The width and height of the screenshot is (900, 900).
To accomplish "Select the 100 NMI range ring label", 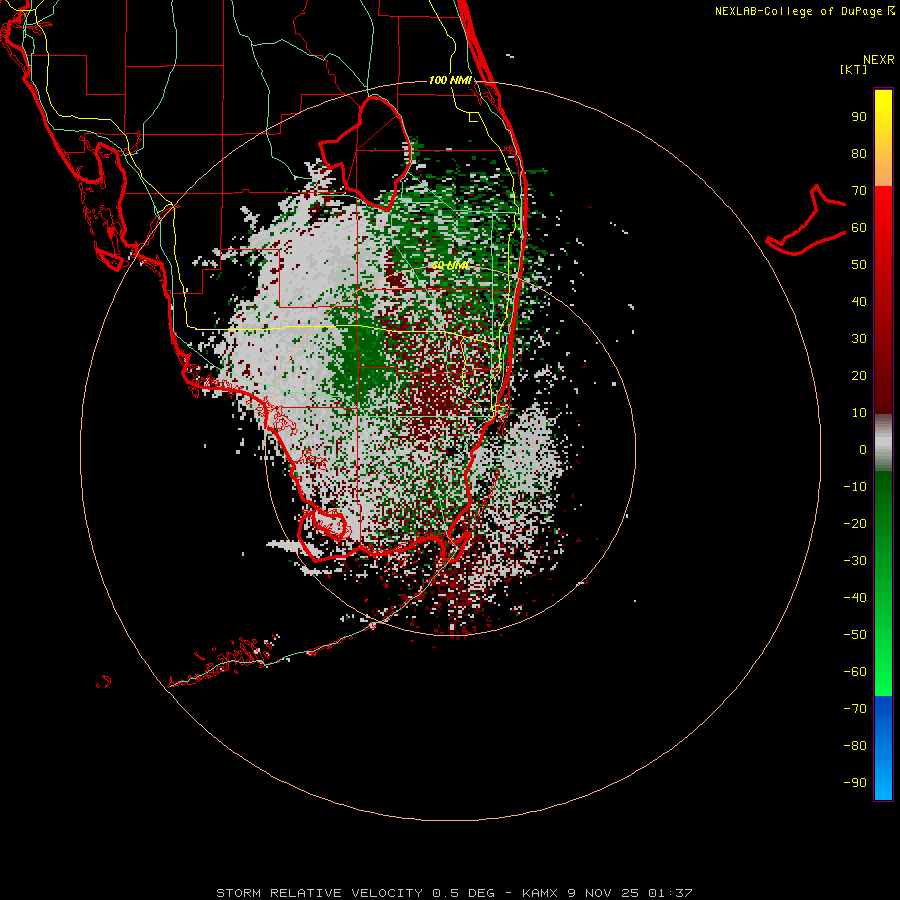I will point(450,80).
